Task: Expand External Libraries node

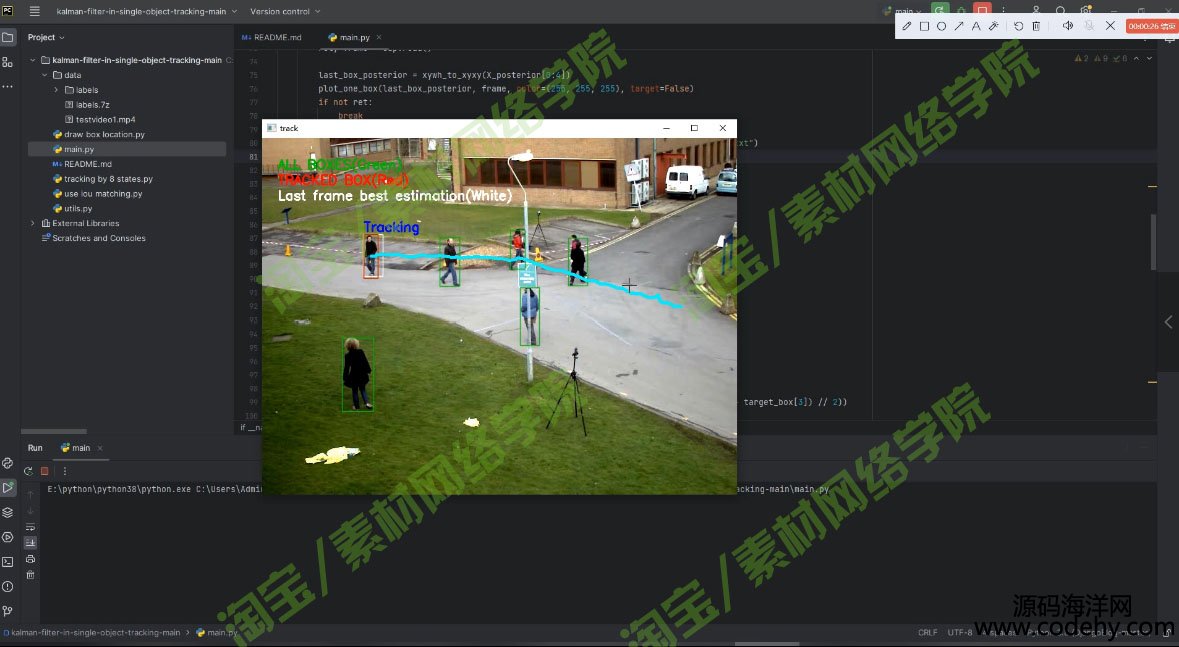Action: pos(32,223)
